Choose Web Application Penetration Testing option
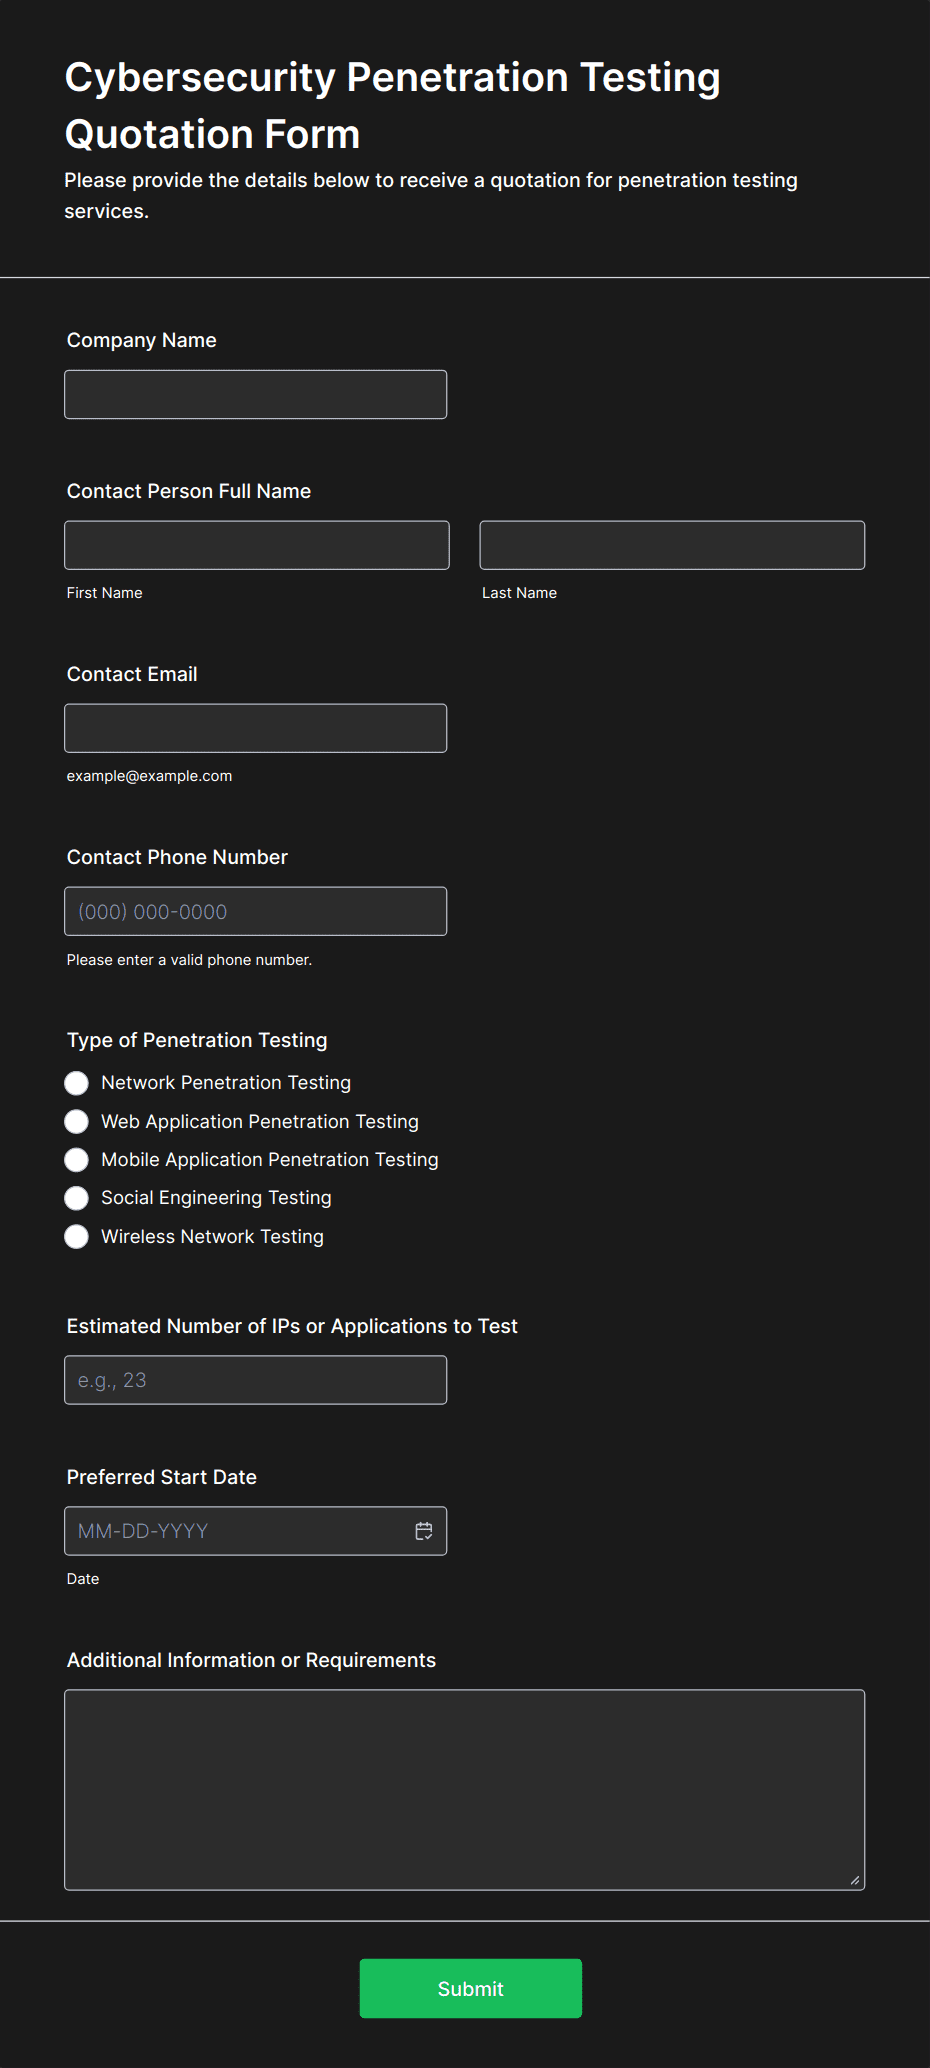930x2068 pixels. (76, 1122)
